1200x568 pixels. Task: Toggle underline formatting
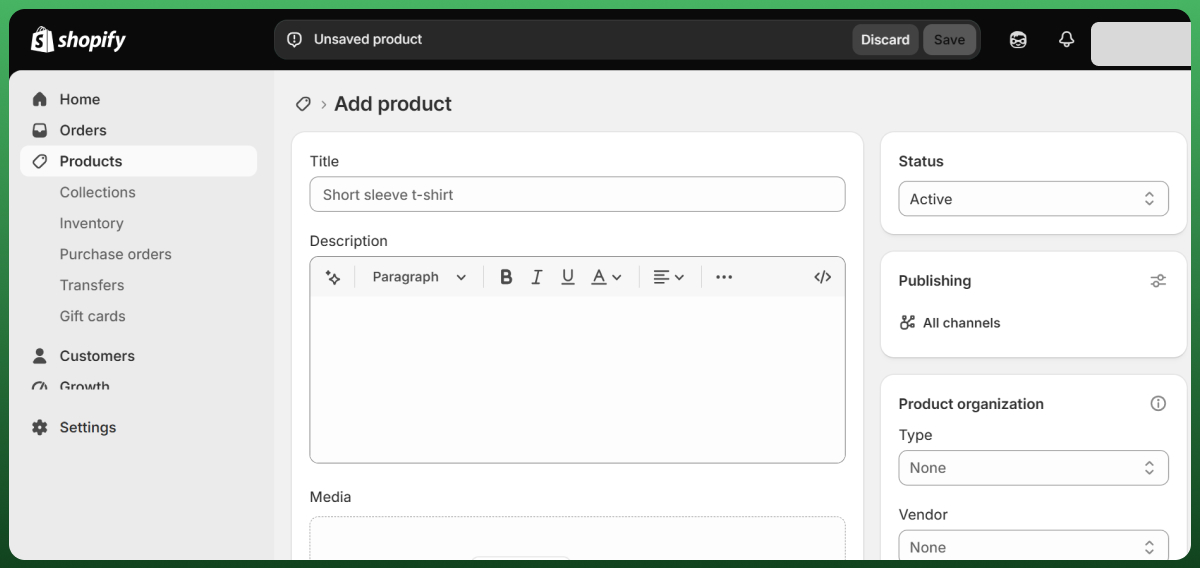[x=568, y=277]
